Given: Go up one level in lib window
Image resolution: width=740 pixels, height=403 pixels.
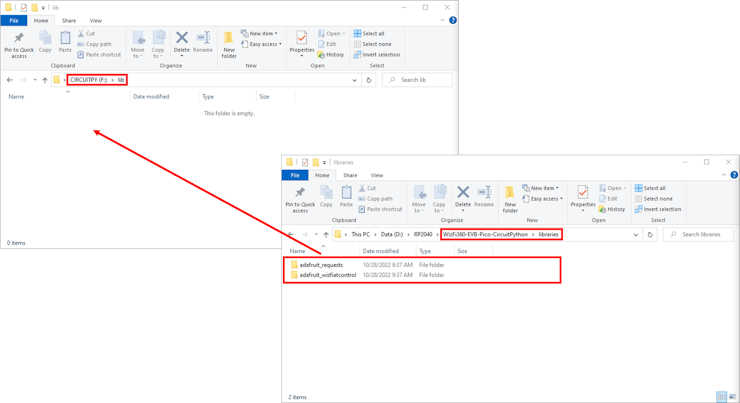Looking at the screenshot, I should (x=45, y=80).
